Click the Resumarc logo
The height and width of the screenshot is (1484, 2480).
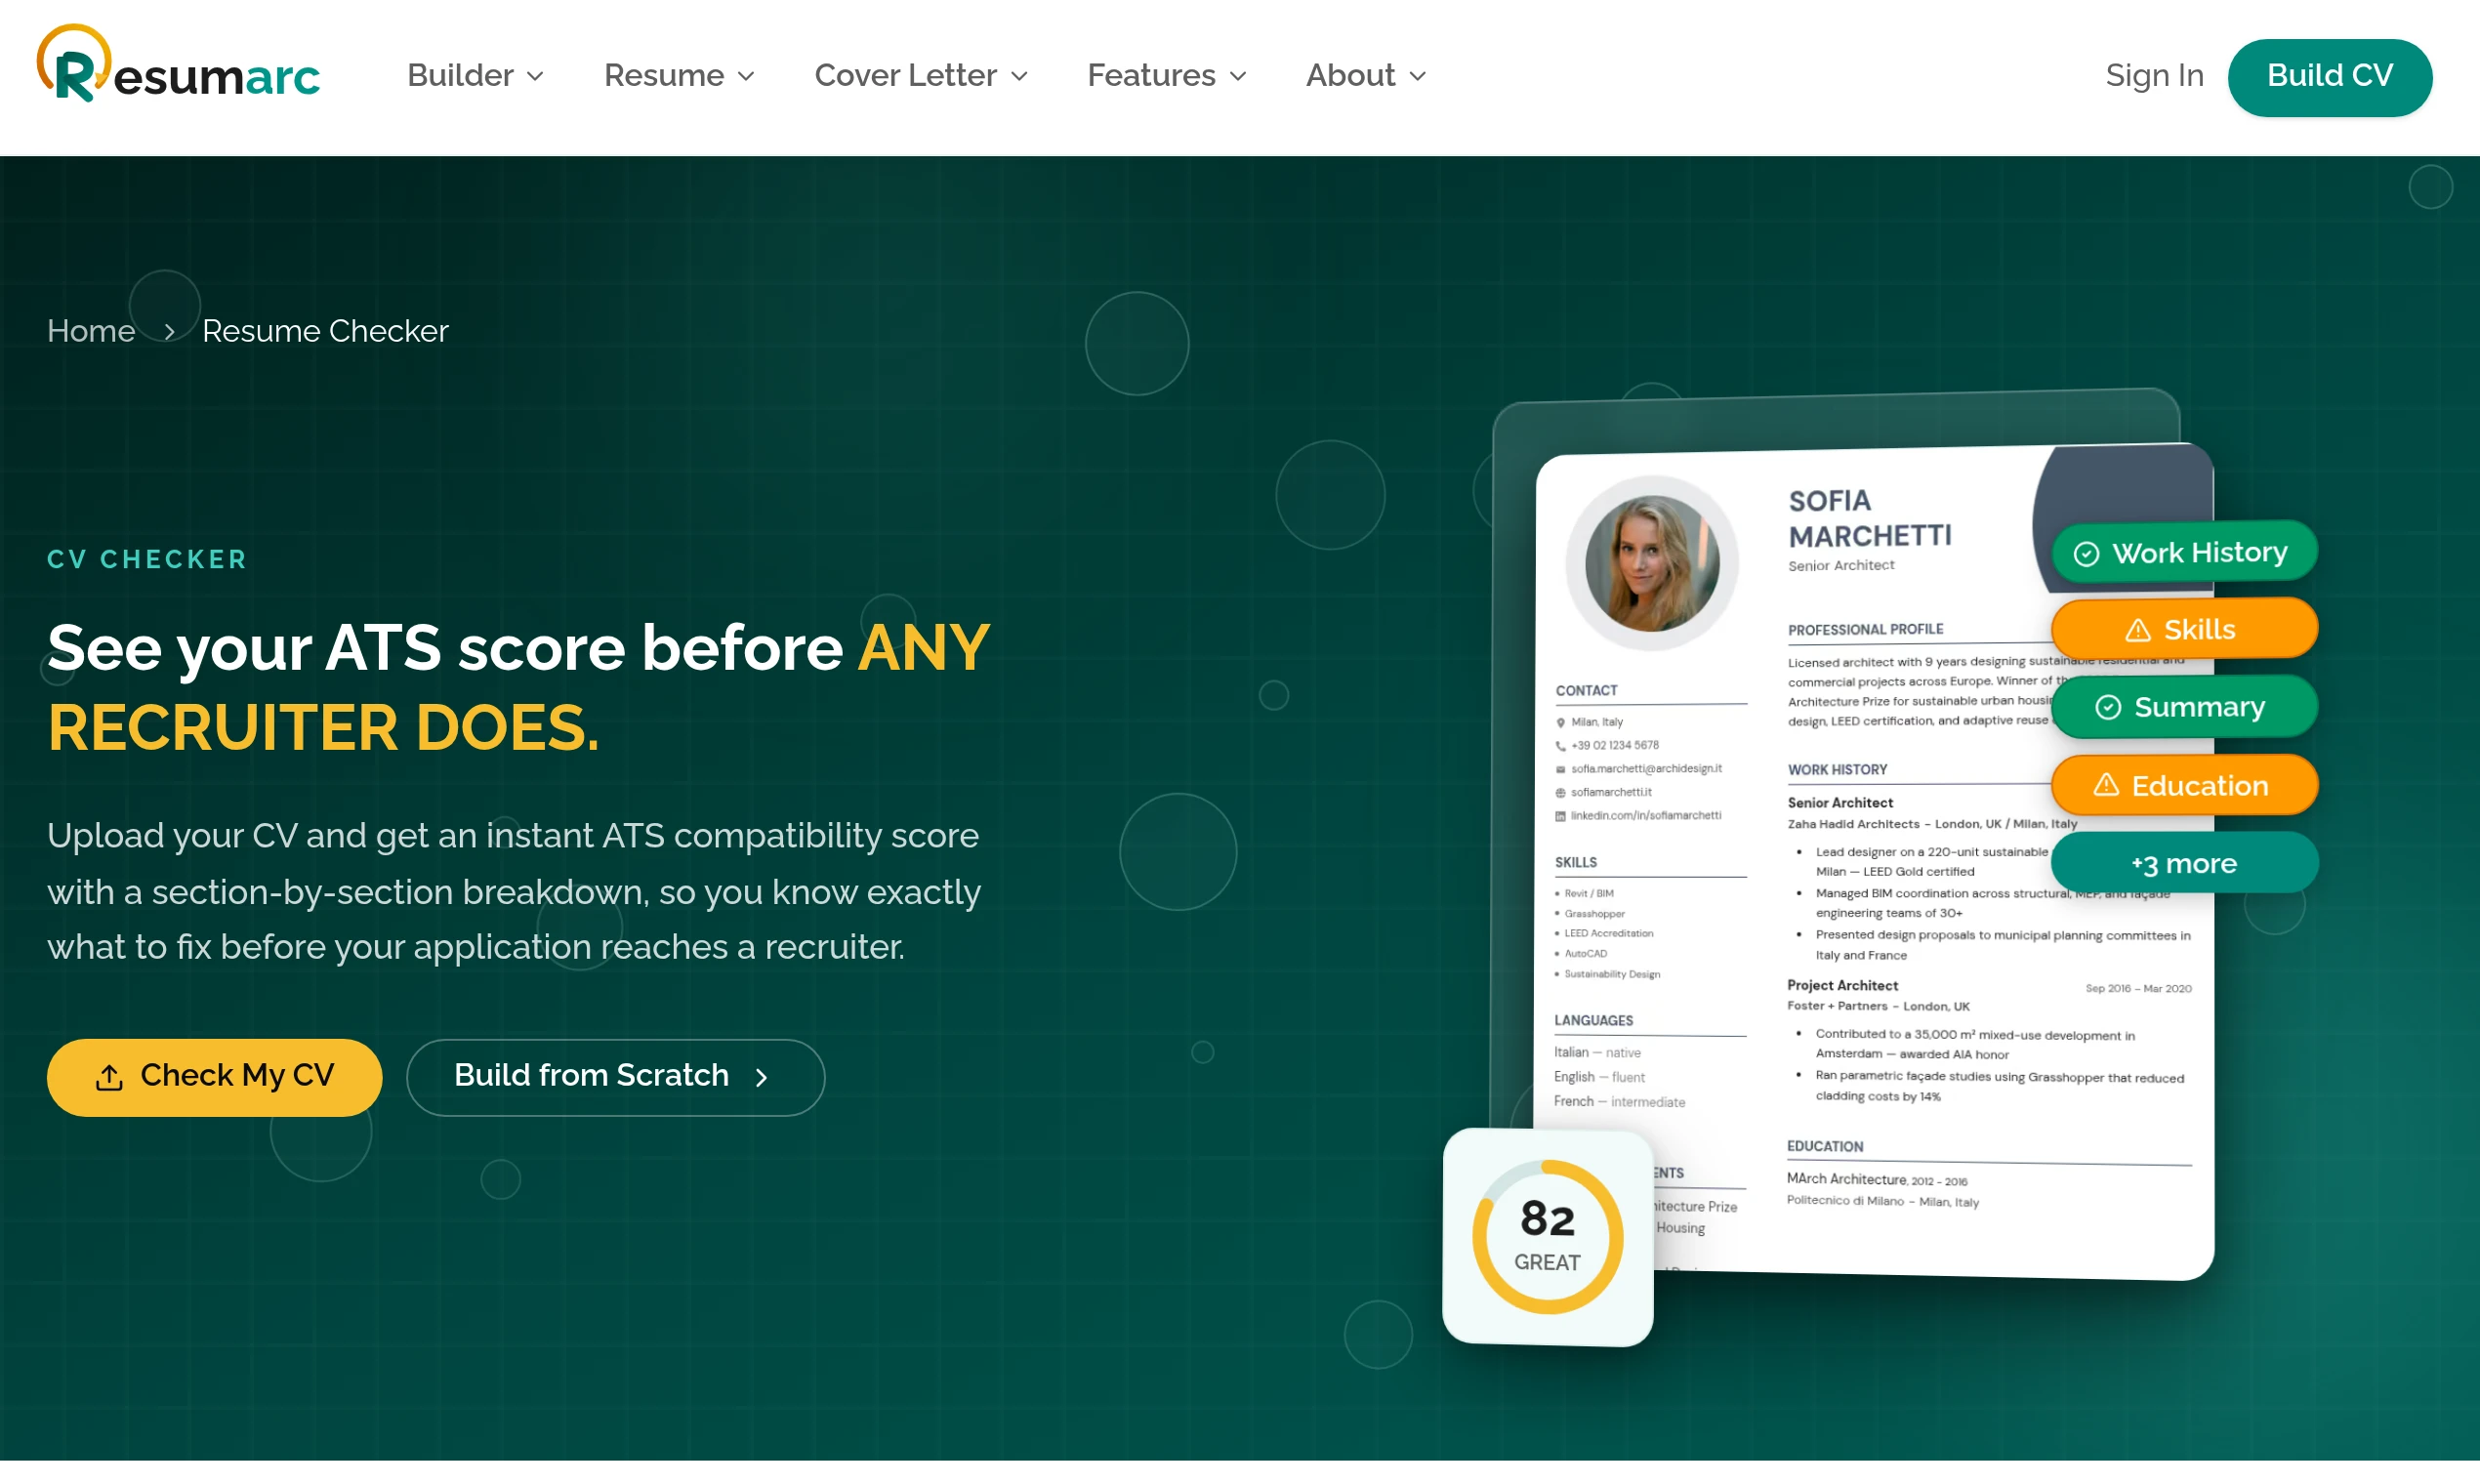coord(178,65)
